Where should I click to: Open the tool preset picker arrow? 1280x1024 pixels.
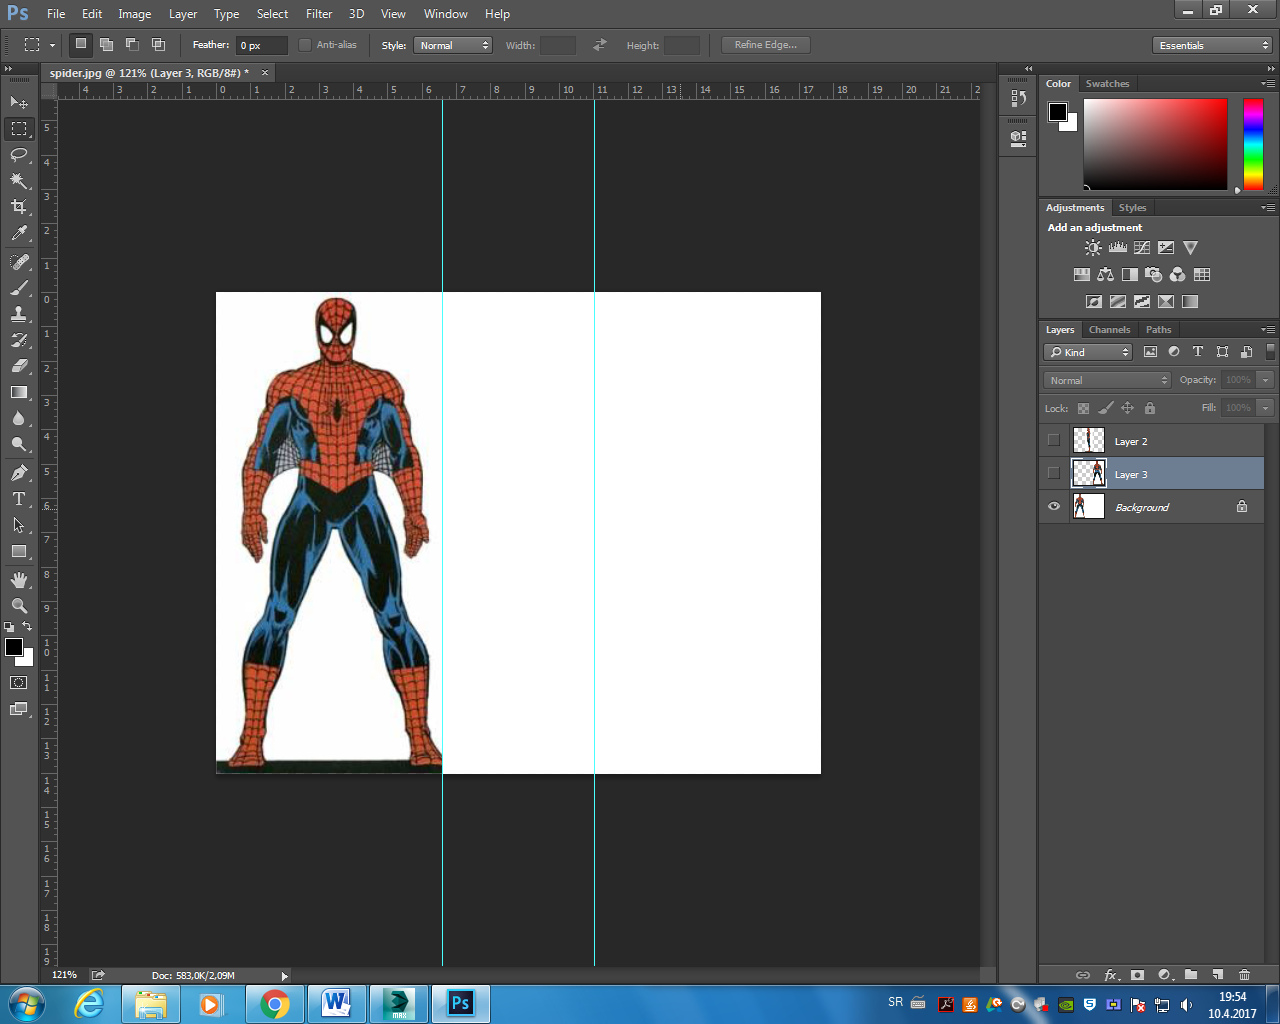click(x=53, y=45)
